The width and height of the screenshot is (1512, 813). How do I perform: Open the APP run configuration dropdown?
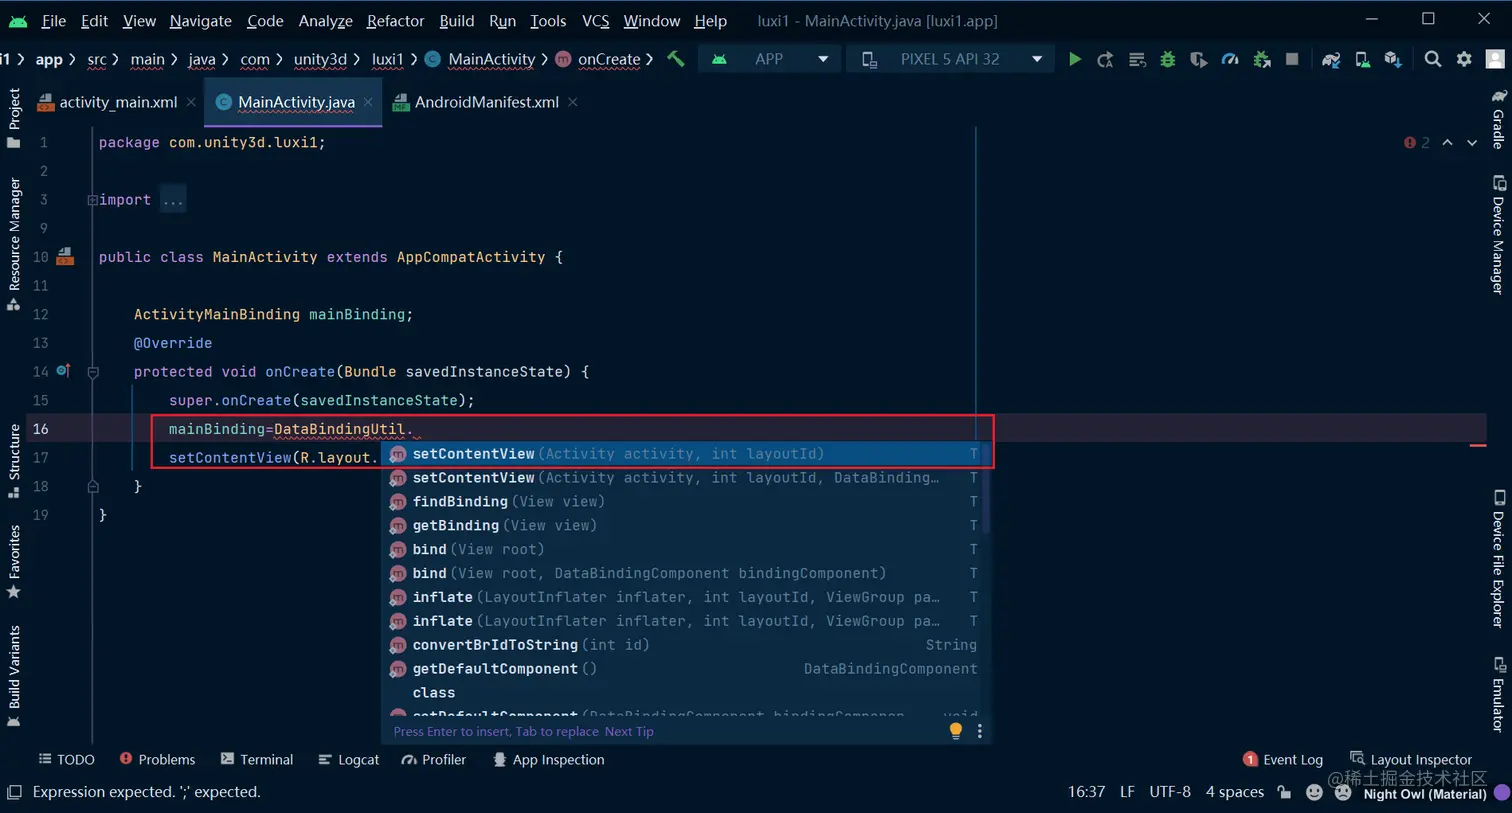771,59
